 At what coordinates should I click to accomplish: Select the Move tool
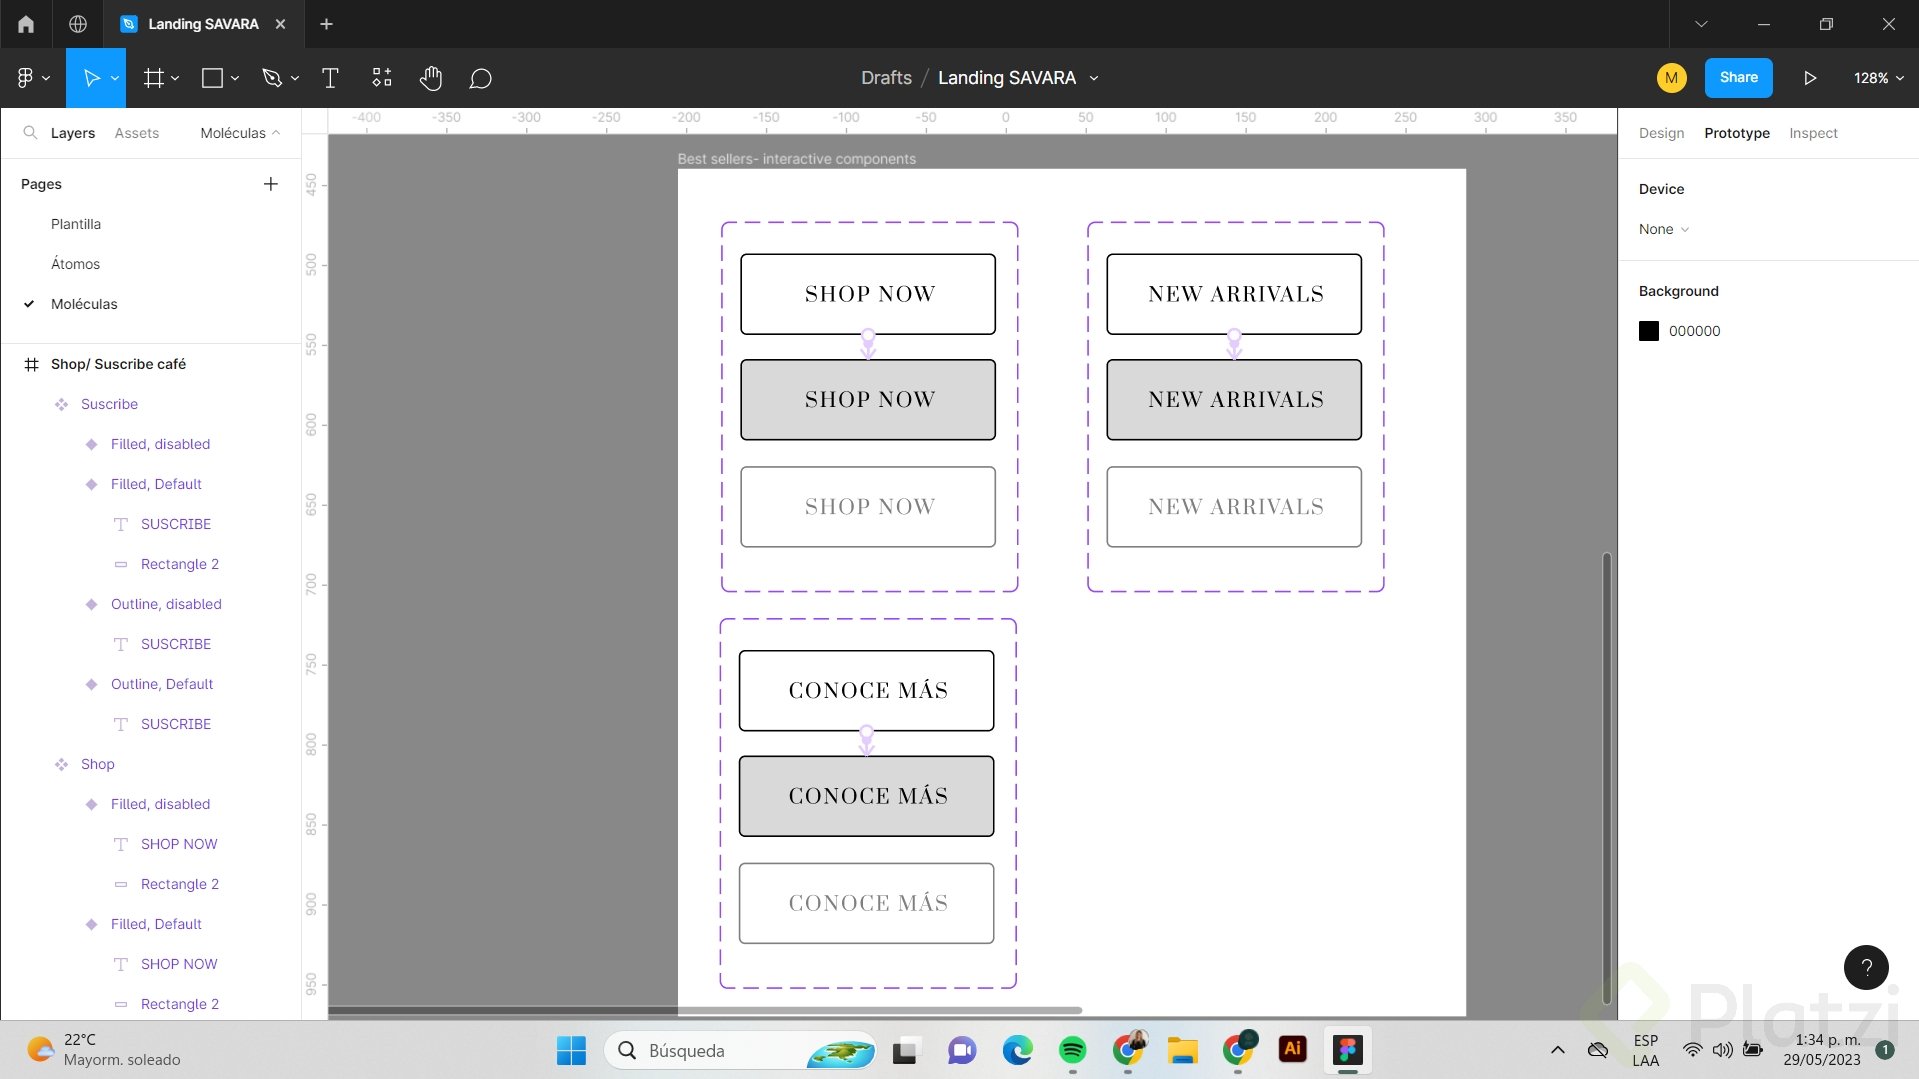tap(90, 78)
